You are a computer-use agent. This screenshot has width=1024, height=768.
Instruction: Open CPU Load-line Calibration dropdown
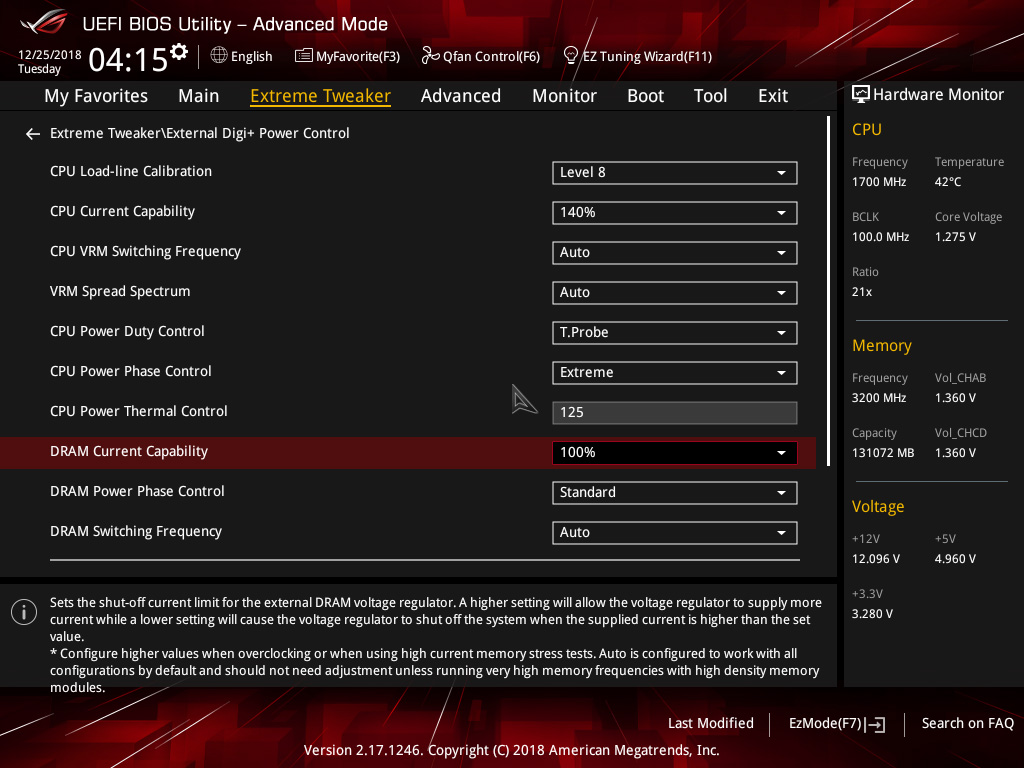[675, 173]
